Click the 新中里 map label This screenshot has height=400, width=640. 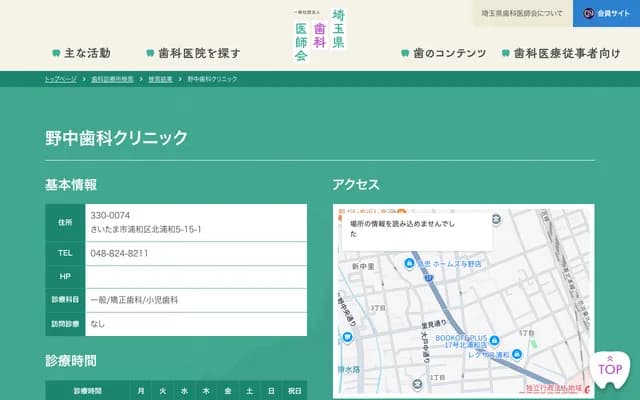coord(363,267)
